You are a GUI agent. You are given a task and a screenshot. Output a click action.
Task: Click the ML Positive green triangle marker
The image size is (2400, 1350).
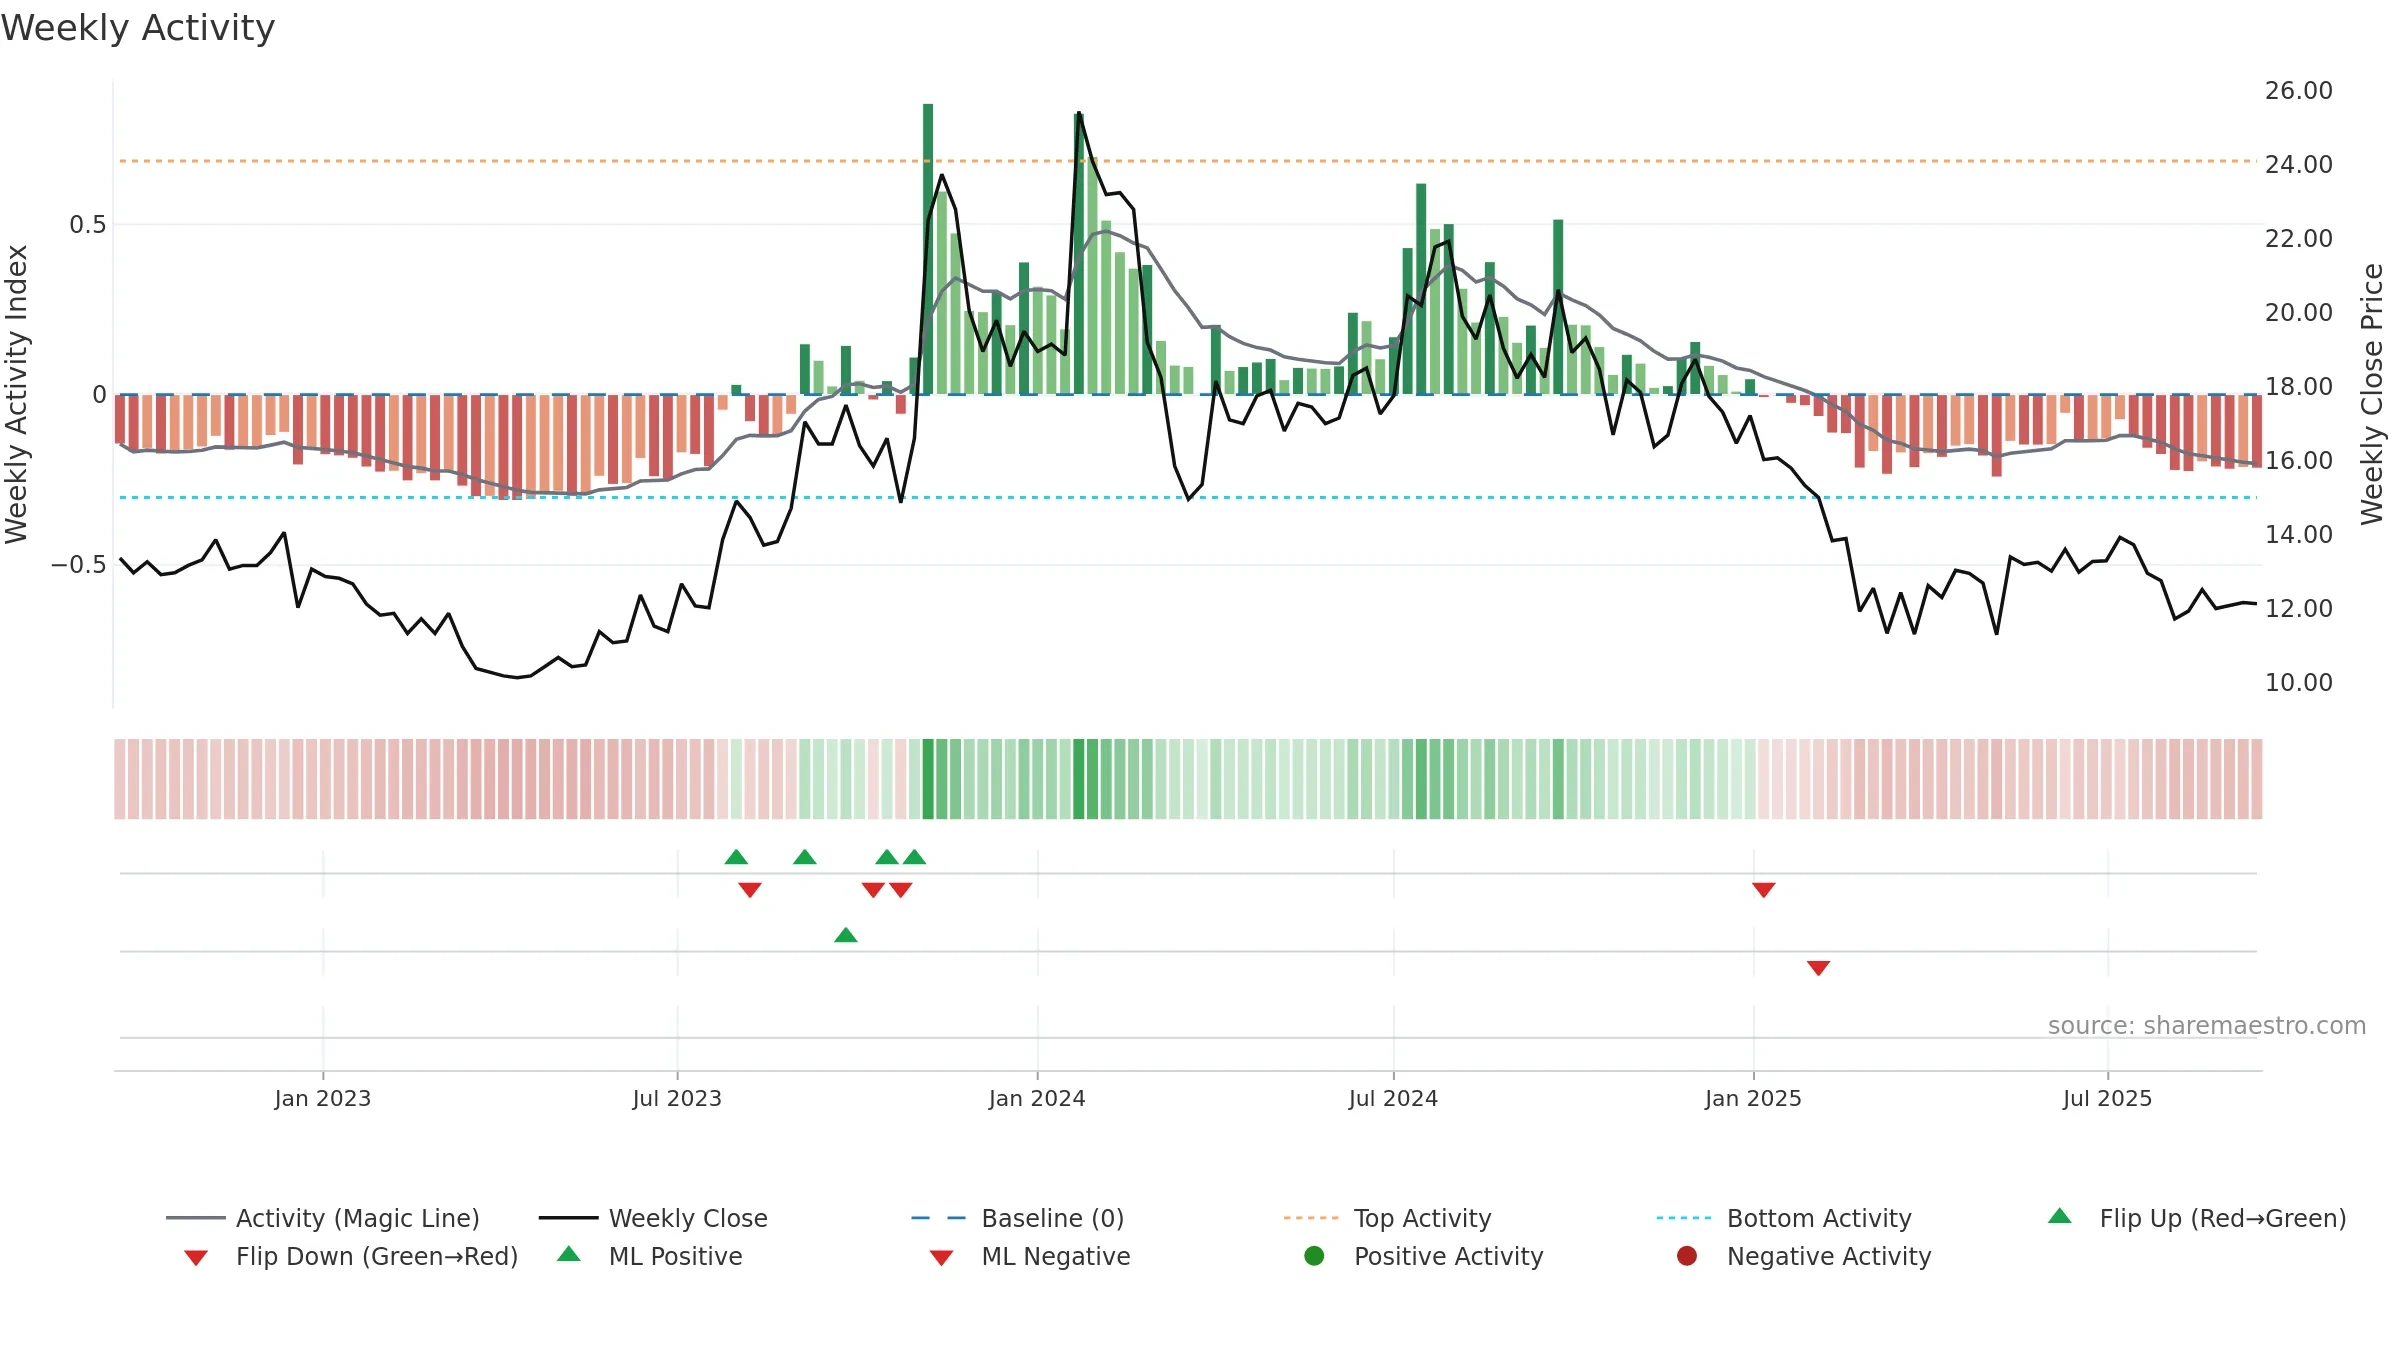846,935
